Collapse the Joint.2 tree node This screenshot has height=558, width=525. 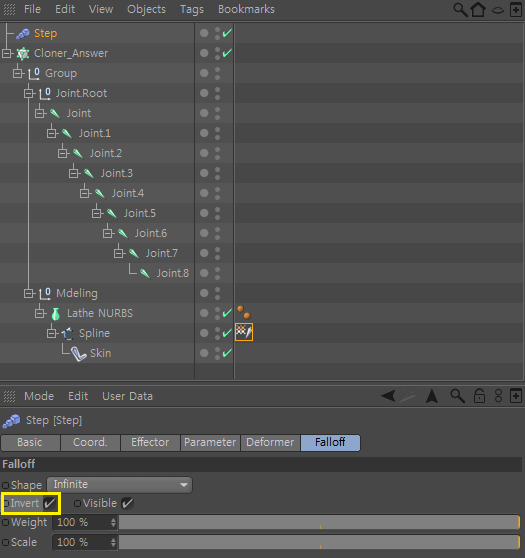coord(63,153)
